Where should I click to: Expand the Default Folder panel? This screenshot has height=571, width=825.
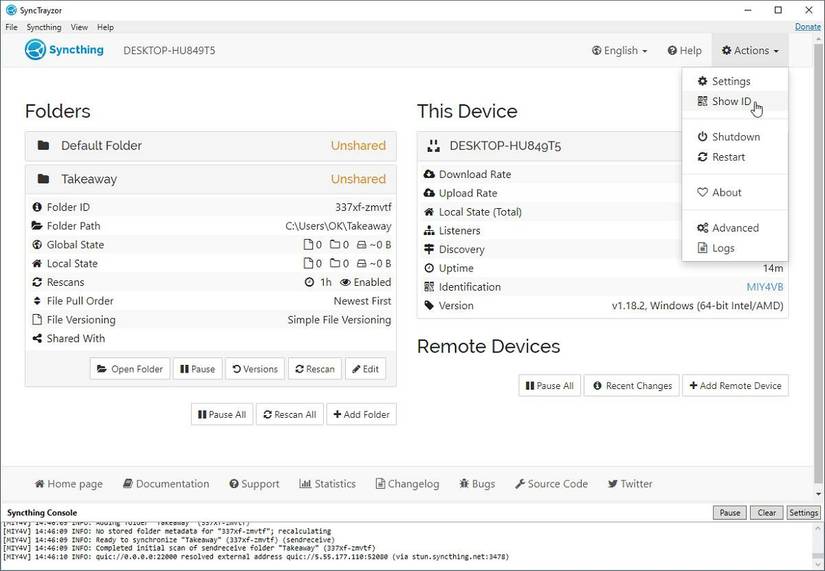click(210, 146)
